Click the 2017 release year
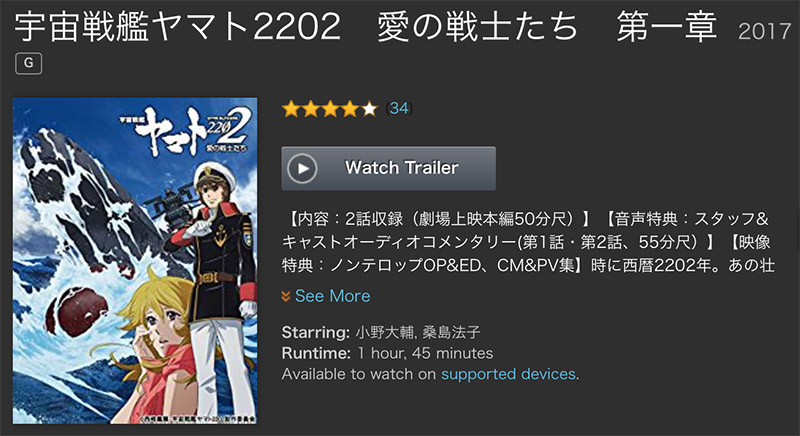 (x=764, y=32)
